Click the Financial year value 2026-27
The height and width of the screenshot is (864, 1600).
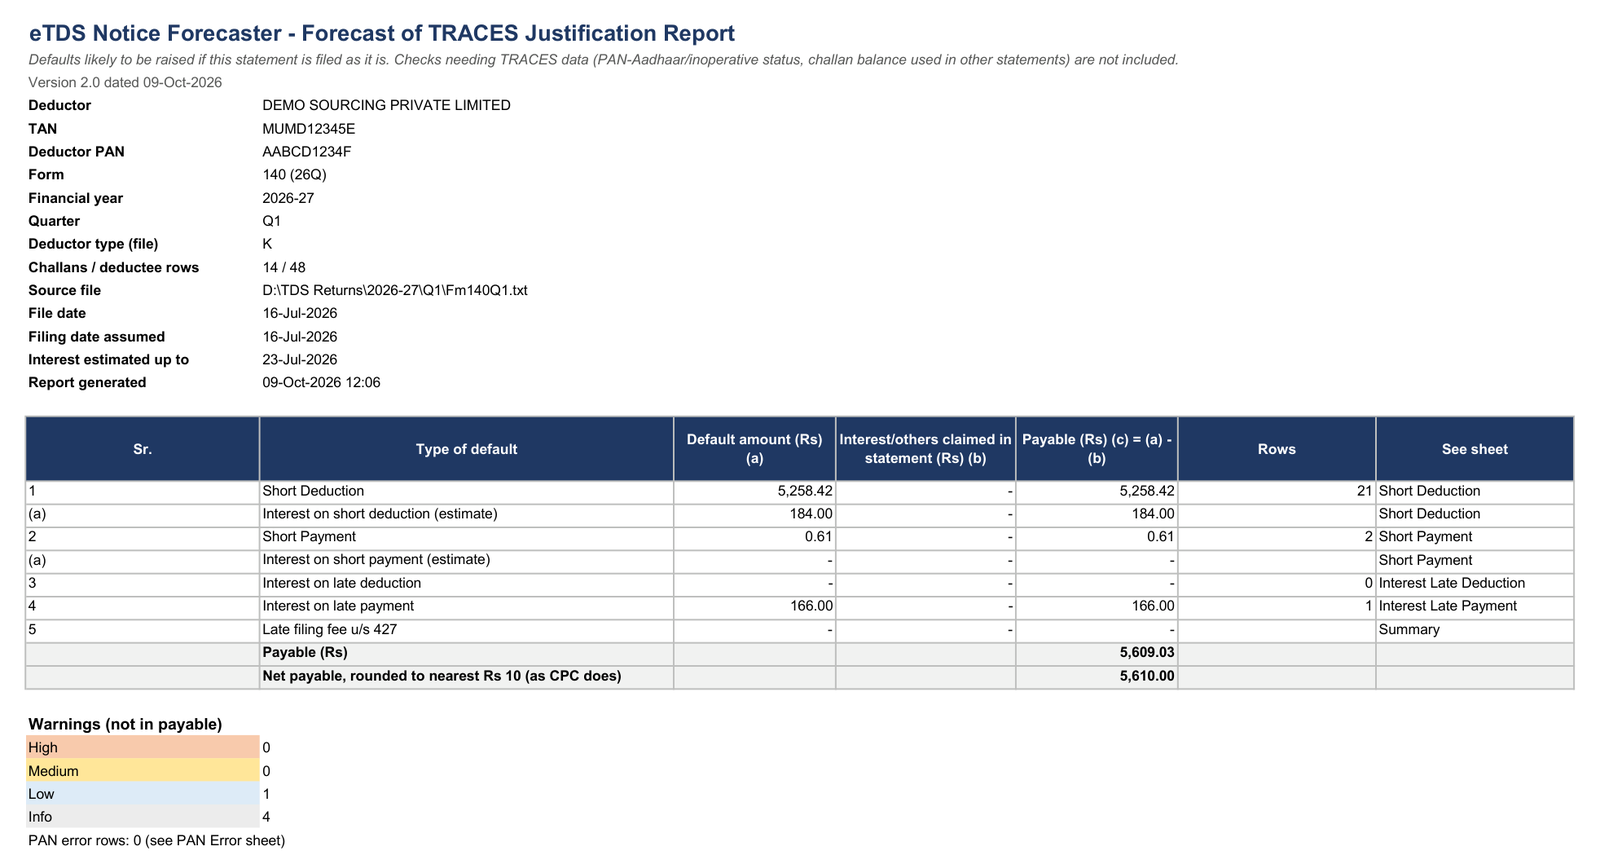pyautogui.click(x=288, y=198)
